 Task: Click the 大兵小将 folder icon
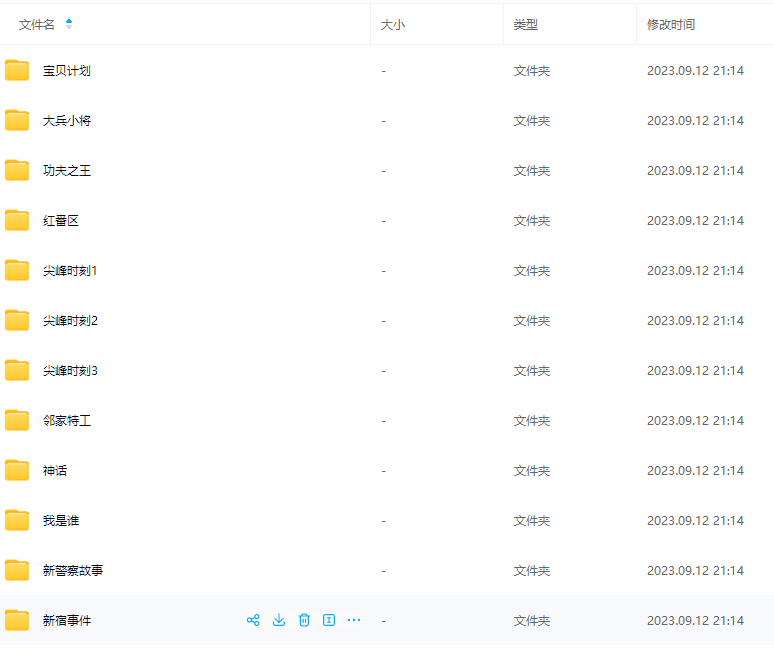(x=17, y=120)
